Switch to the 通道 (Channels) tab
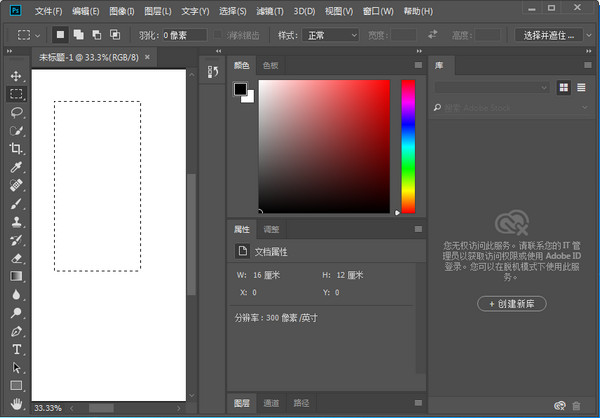The width and height of the screenshot is (600, 418). coord(272,403)
